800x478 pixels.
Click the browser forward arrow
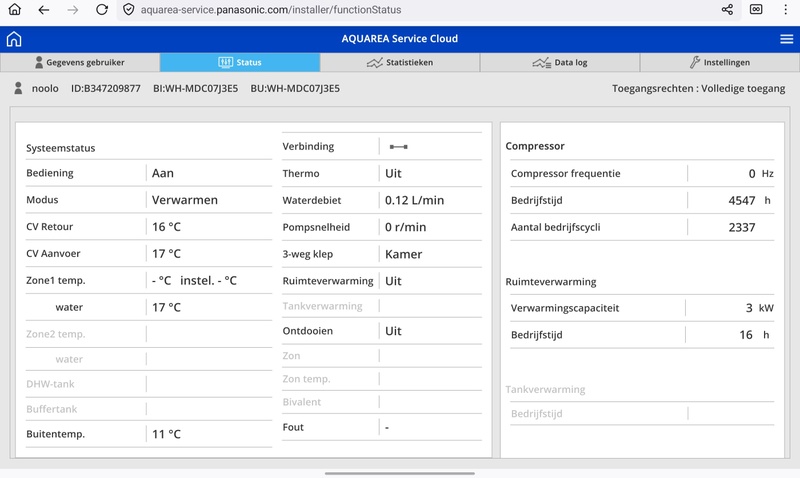[72, 10]
